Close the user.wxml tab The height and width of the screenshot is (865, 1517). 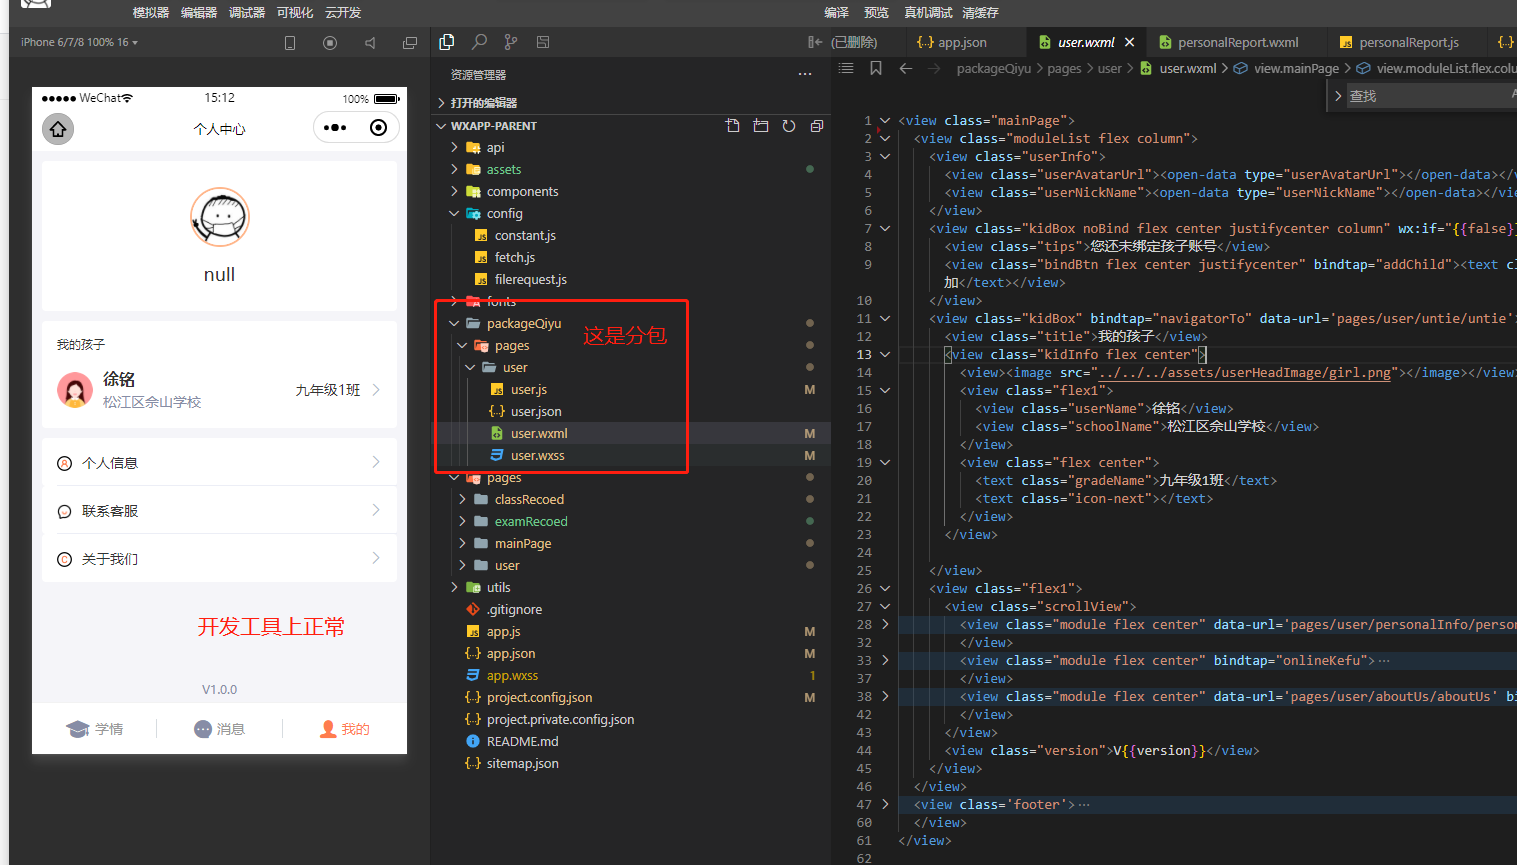pyautogui.click(x=1130, y=42)
